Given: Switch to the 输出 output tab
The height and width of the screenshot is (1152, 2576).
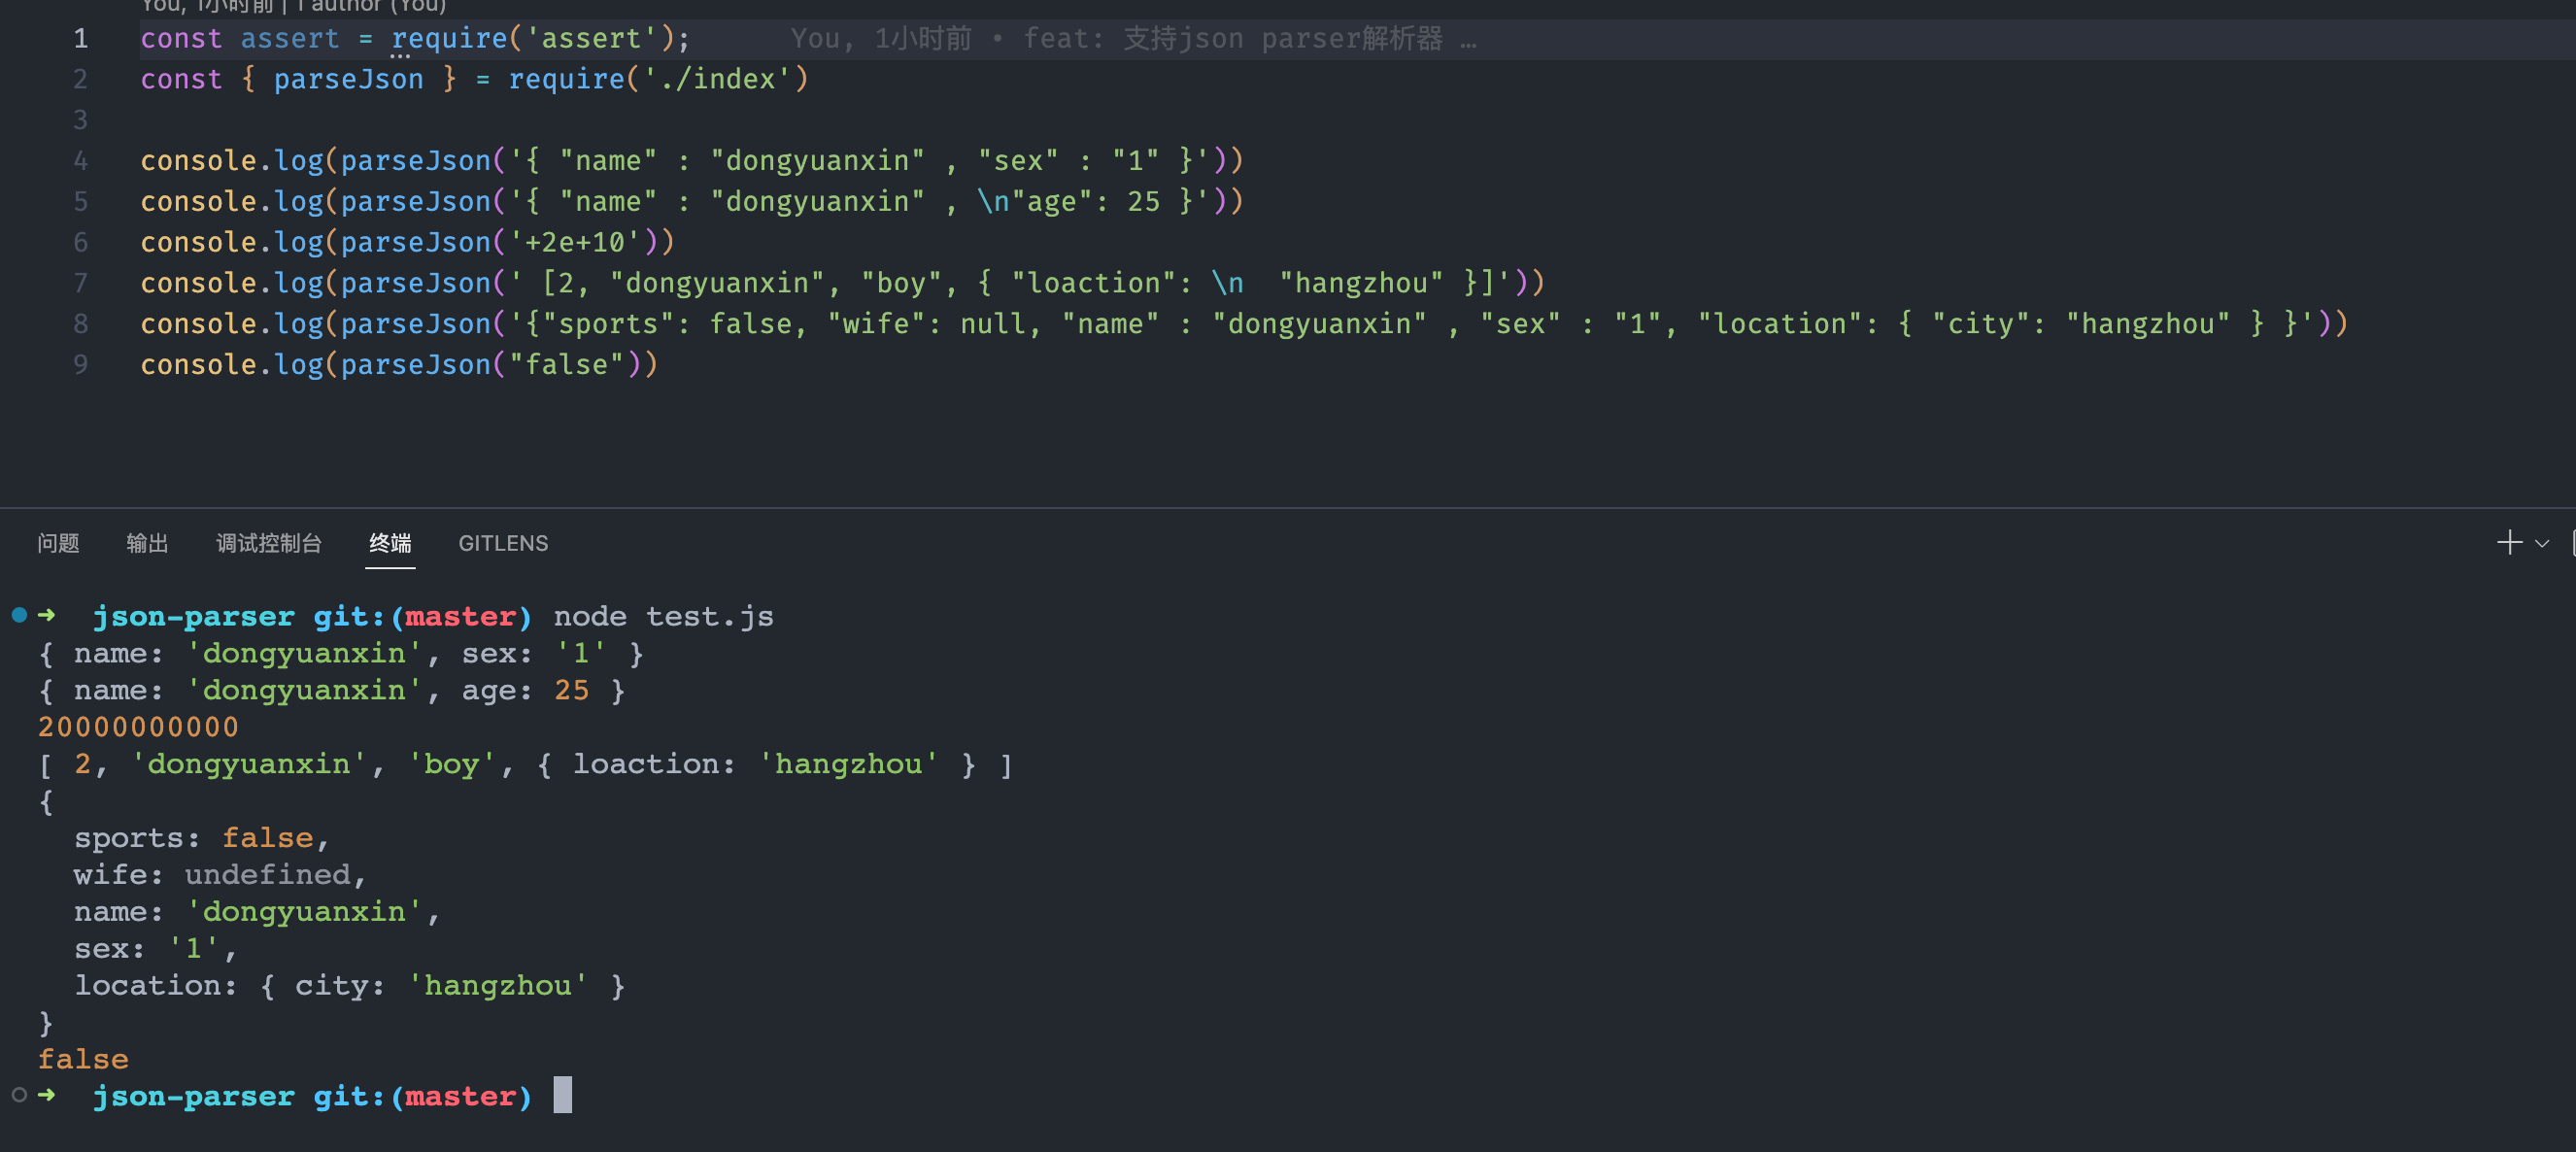Looking at the screenshot, I should (147, 543).
